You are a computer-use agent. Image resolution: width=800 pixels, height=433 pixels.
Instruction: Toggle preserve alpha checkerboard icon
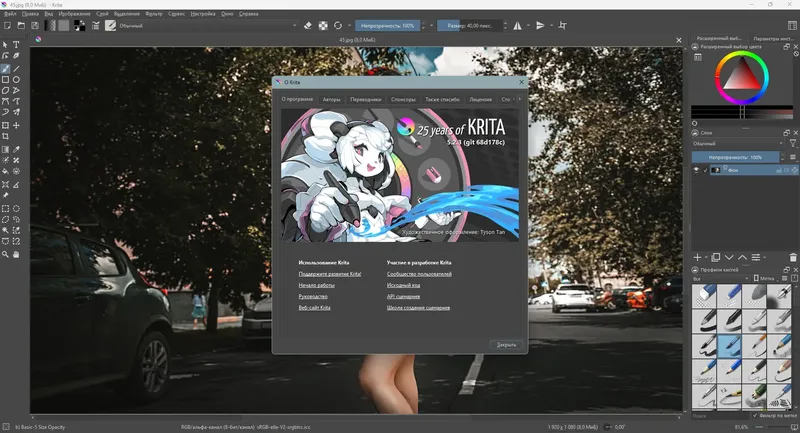tap(323, 26)
